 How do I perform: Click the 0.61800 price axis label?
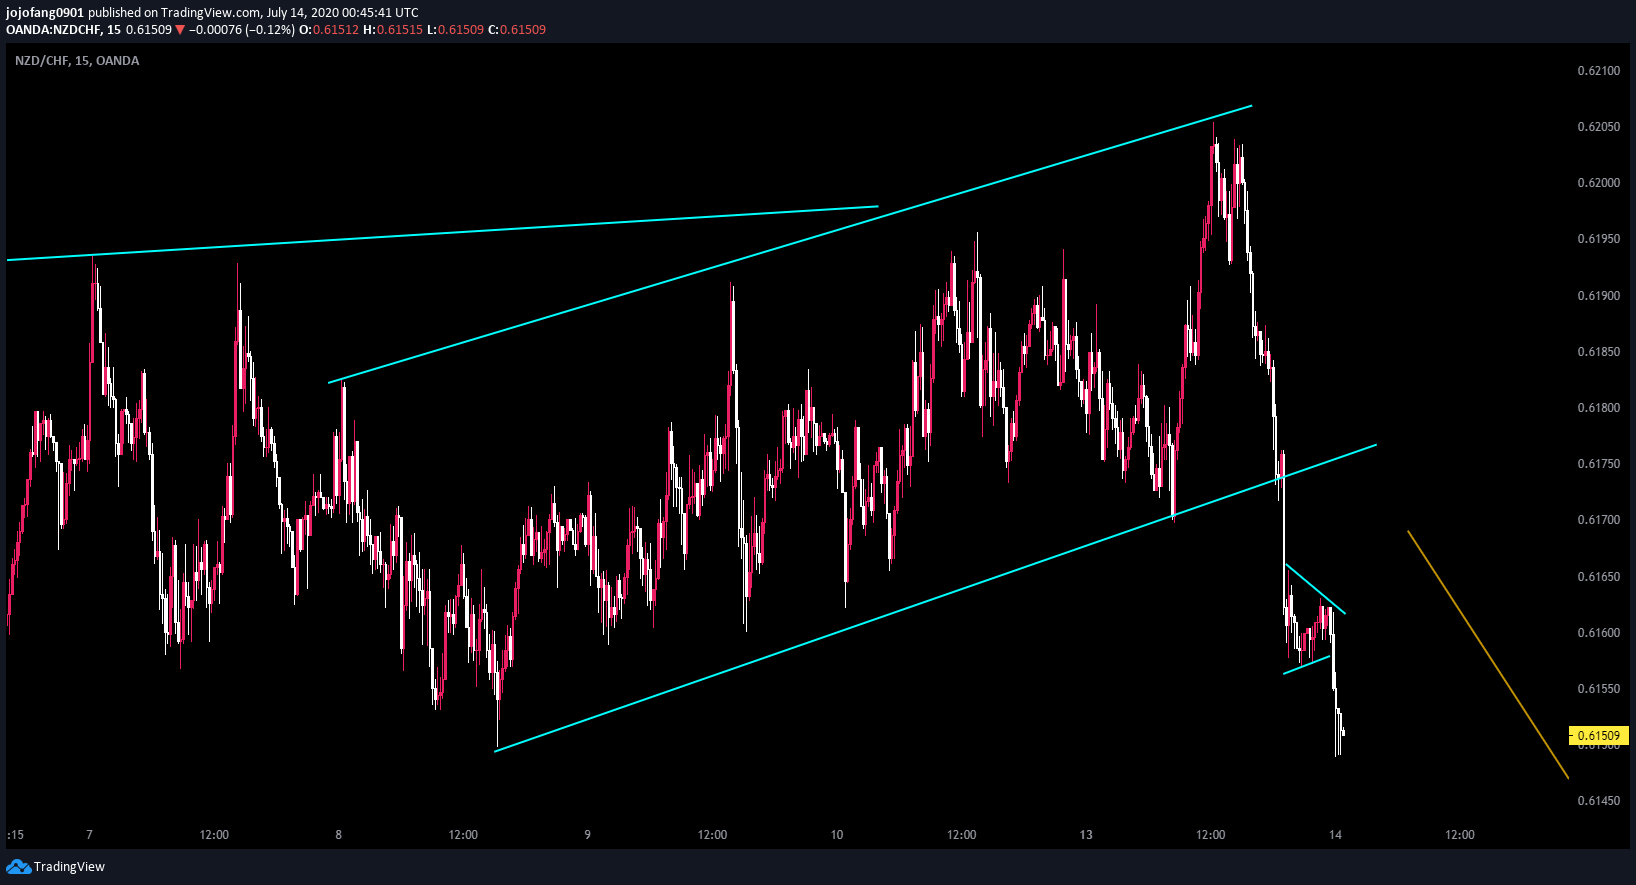1598,408
